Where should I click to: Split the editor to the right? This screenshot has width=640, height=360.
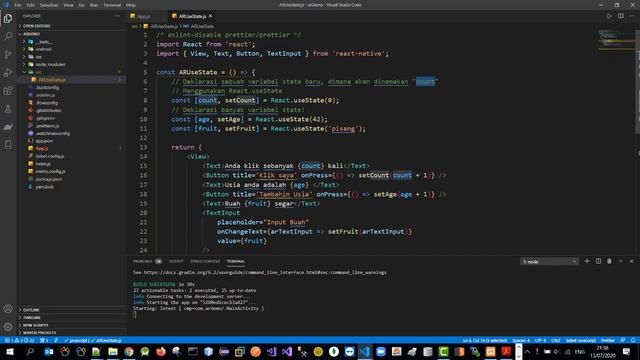tap(620, 16)
